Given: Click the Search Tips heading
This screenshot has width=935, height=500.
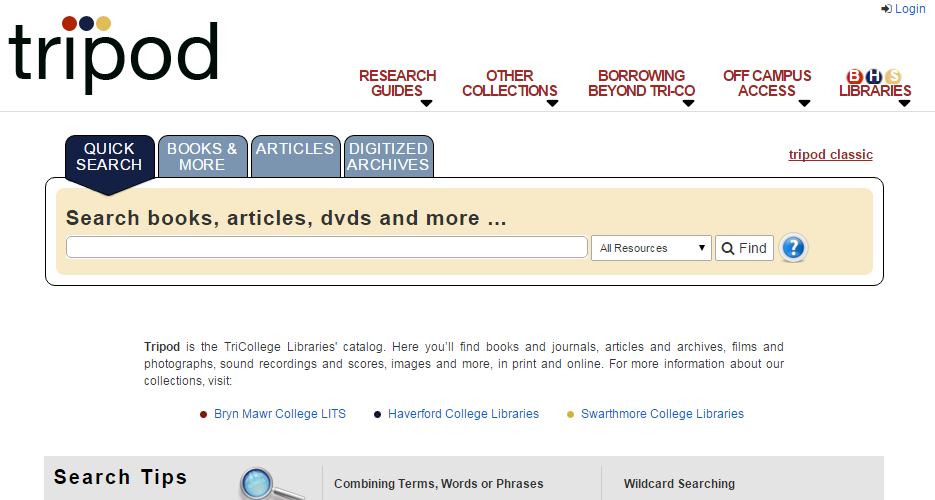Looking at the screenshot, I should pos(120,477).
